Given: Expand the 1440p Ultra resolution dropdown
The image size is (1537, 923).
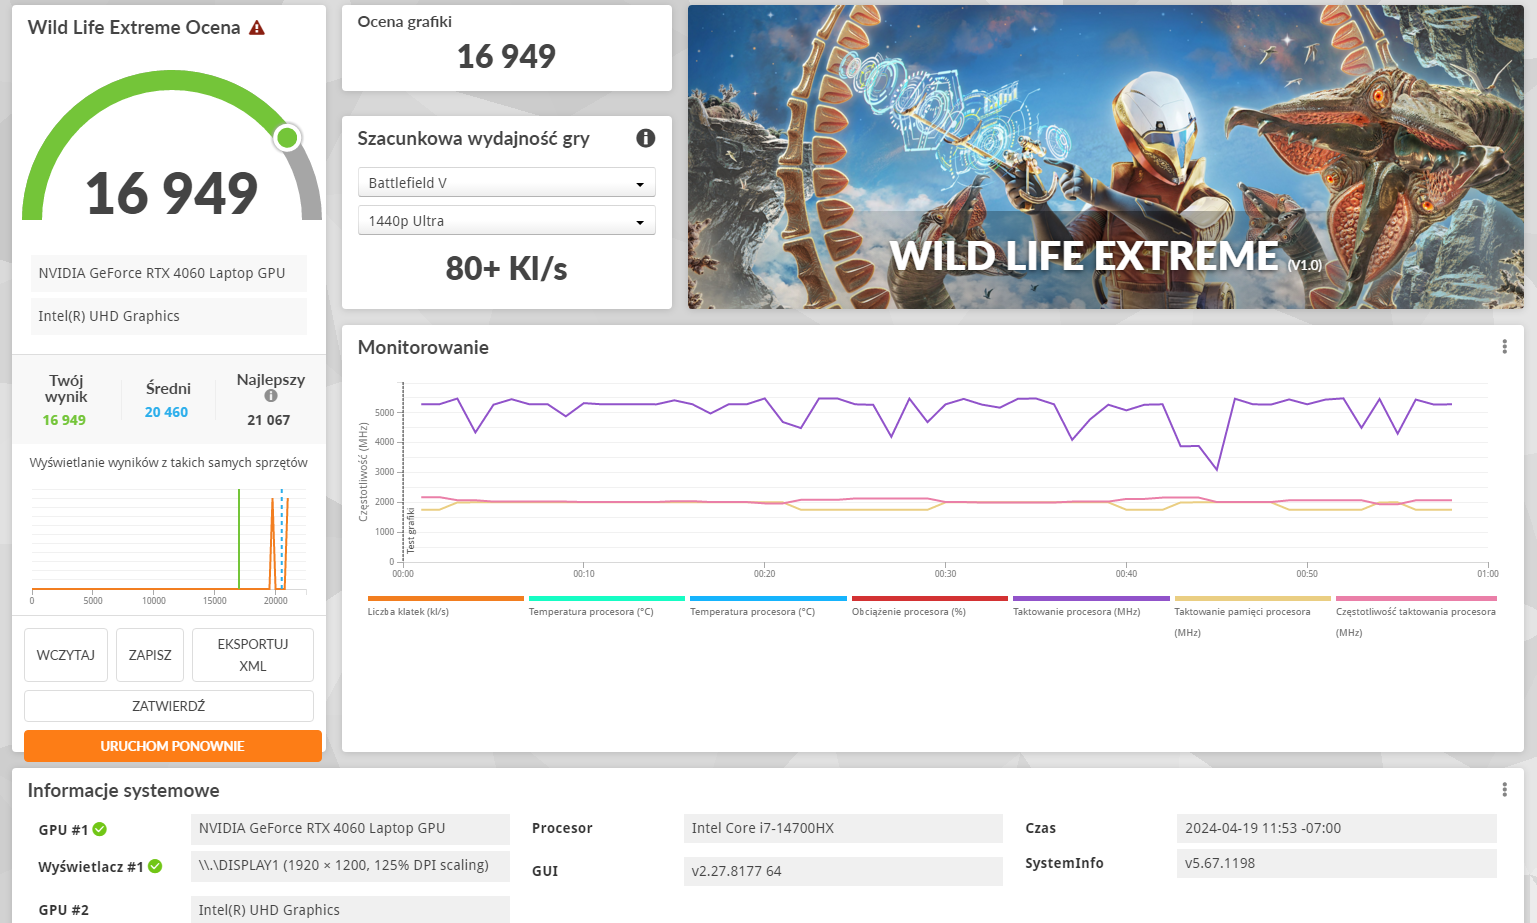Looking at the screenshot, I should 506,221.
